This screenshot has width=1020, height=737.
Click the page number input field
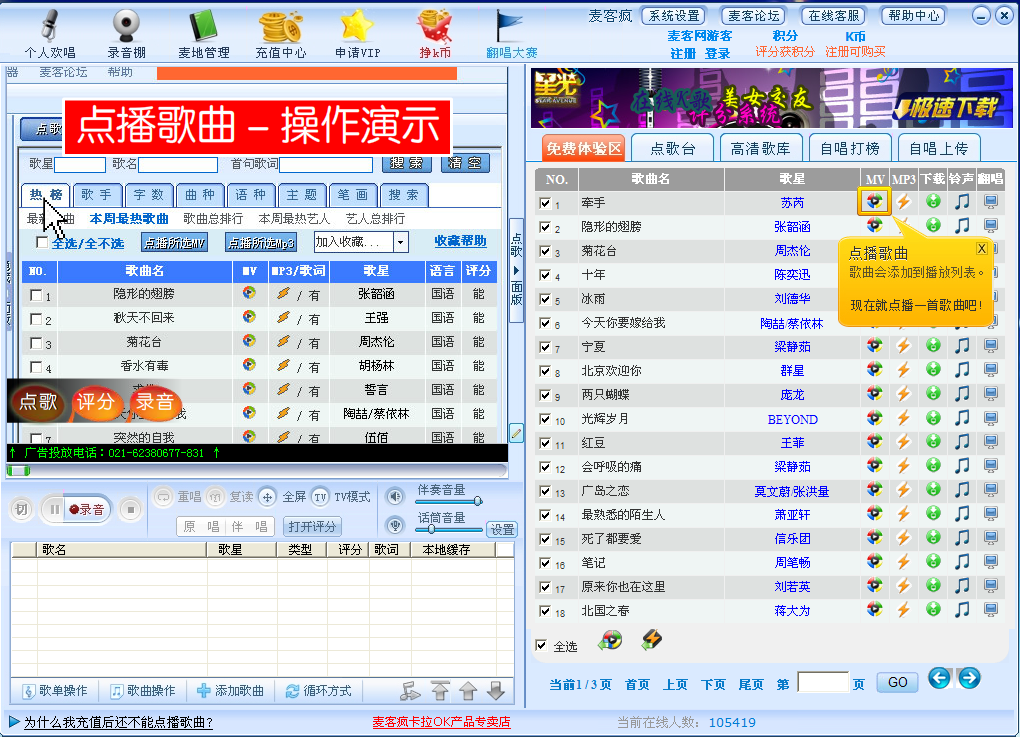[x=823, y=682]
